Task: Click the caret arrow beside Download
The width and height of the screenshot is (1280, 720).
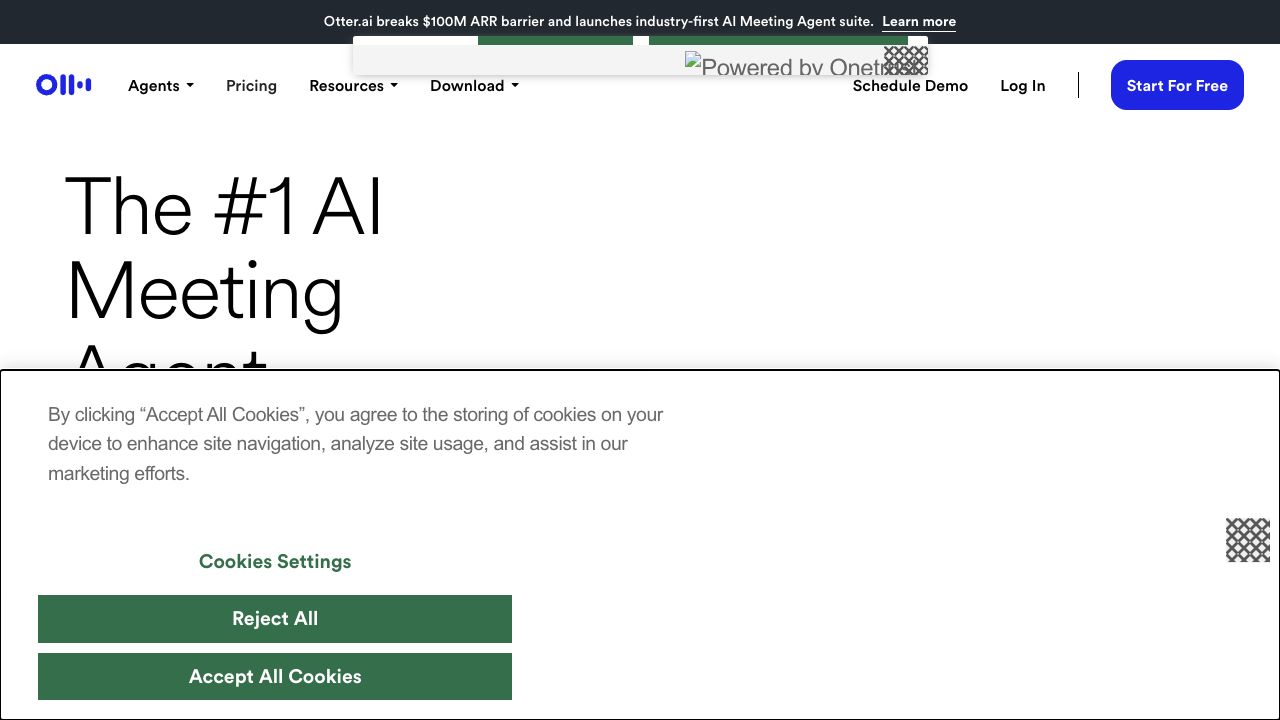Action: point(515,86)
